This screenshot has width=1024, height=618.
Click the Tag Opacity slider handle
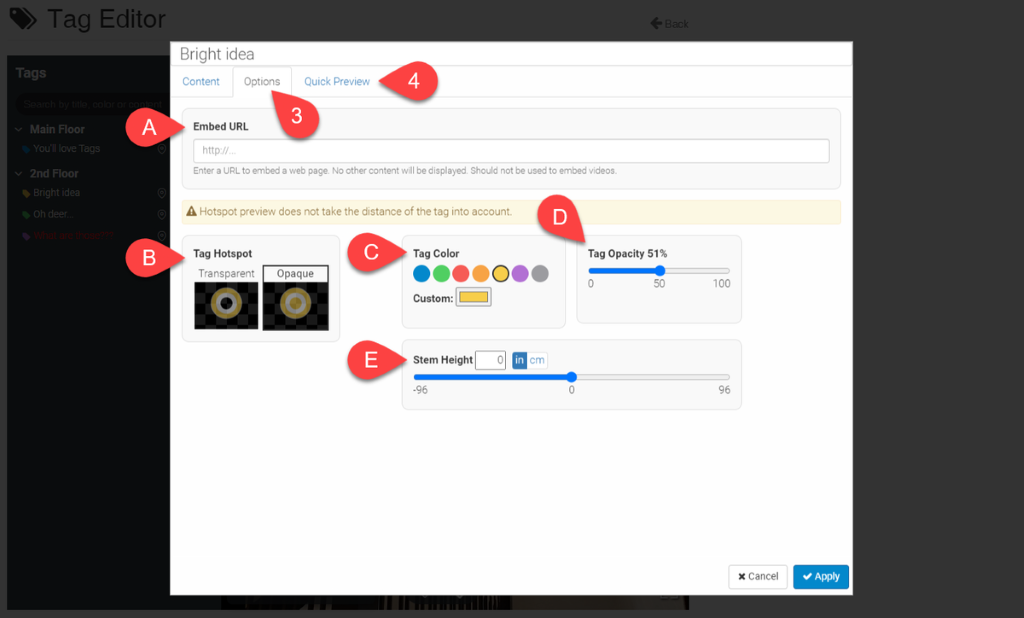tap(660, 271)
